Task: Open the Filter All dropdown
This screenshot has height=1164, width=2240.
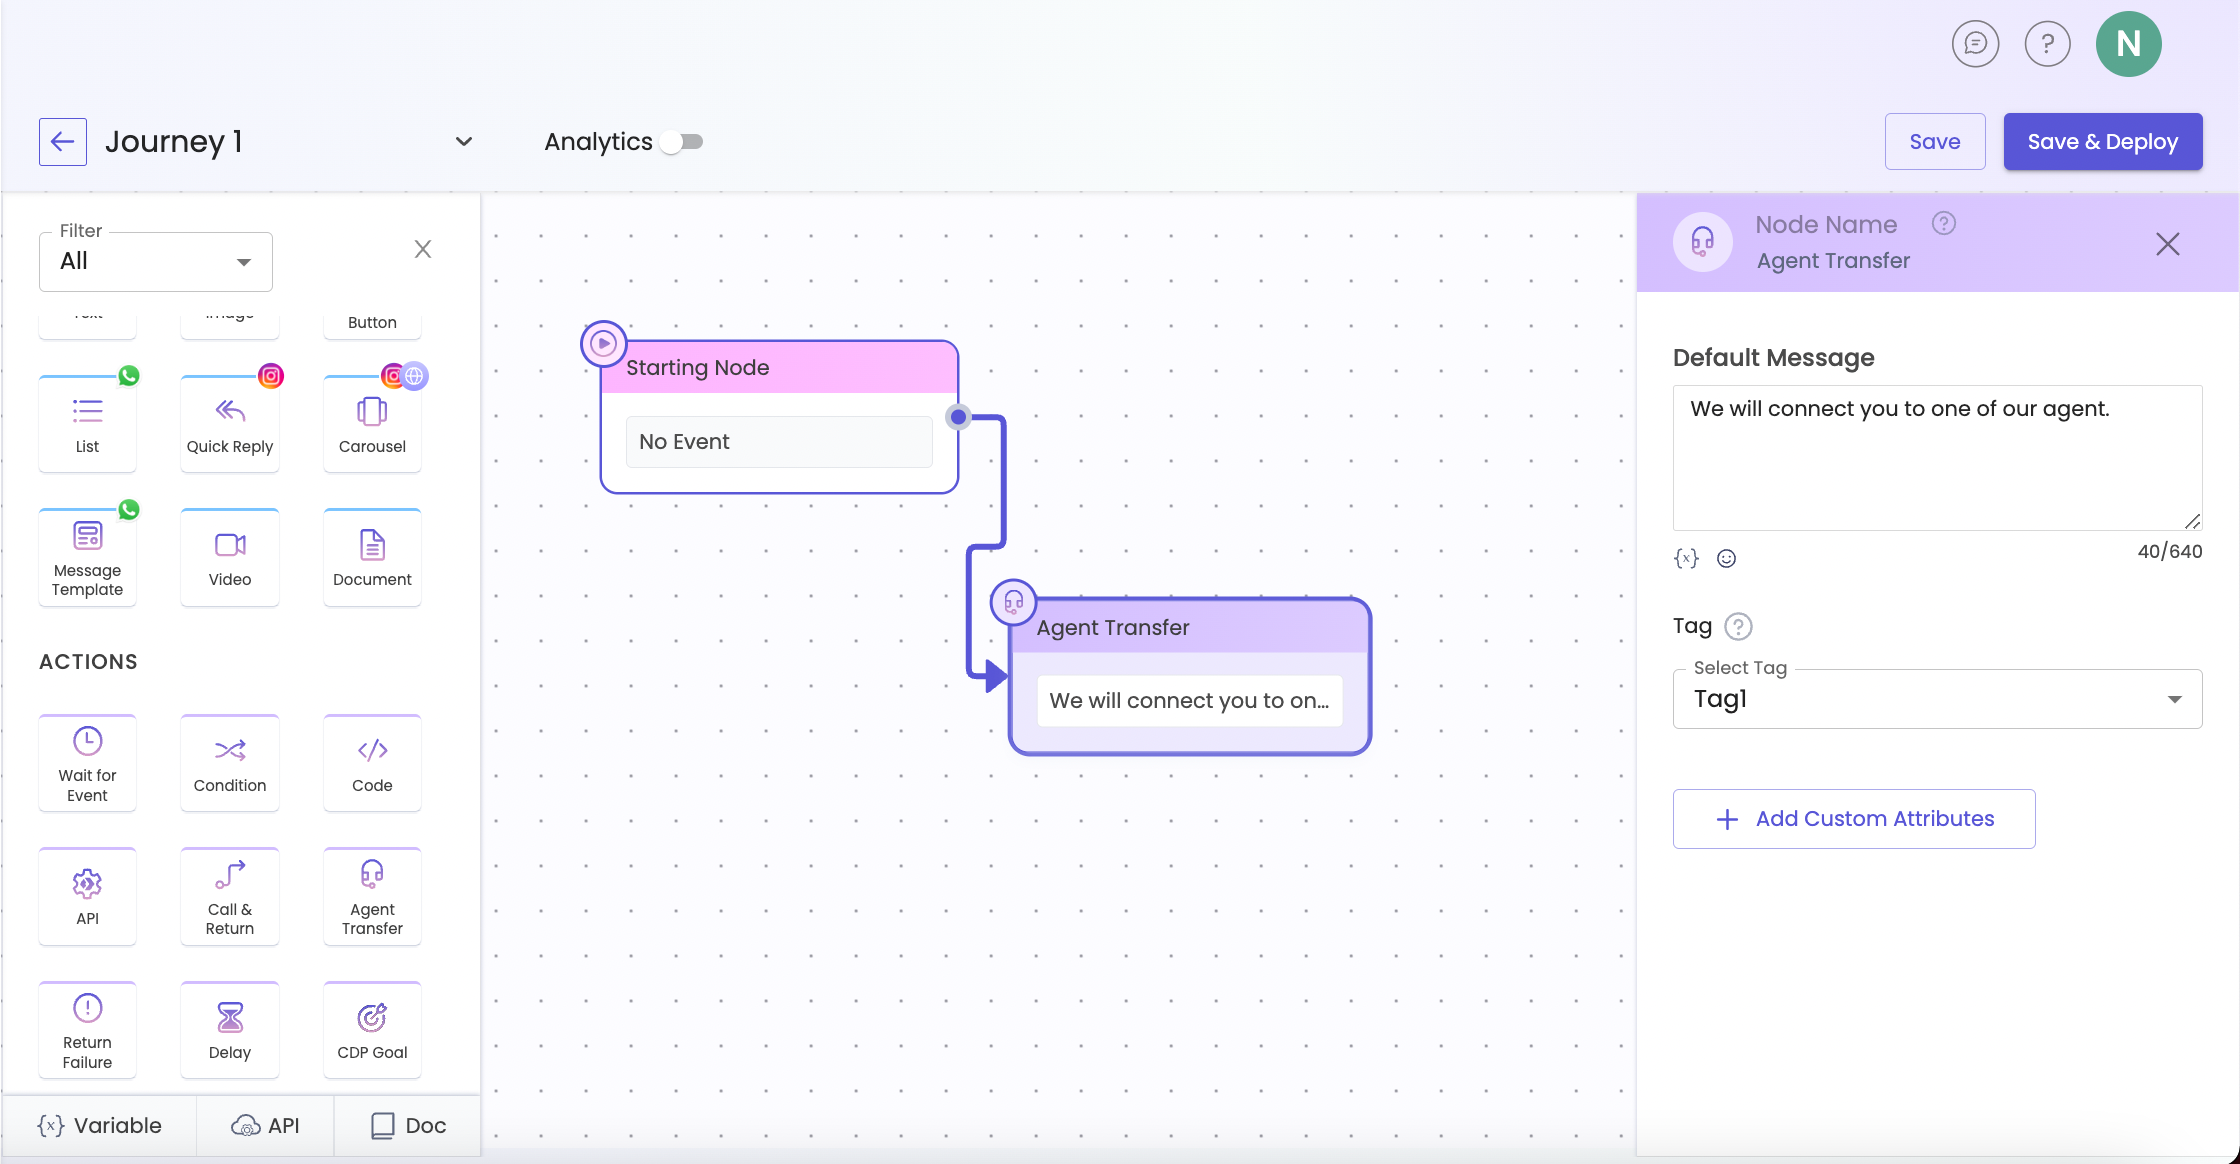Action: click(x=156, y=262)
